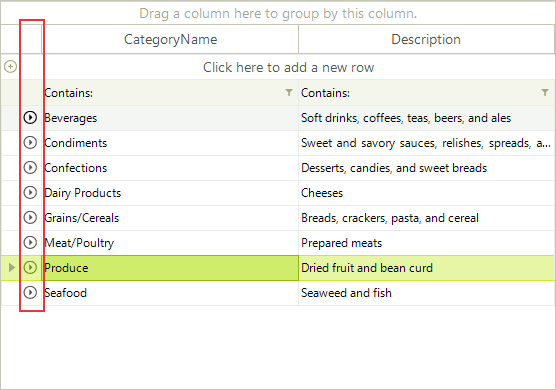Image resolution: width=556 pixels, height=390 pixels.
Task: Click expand circle icon on Produce row
Action: click(x=30, y=268)
